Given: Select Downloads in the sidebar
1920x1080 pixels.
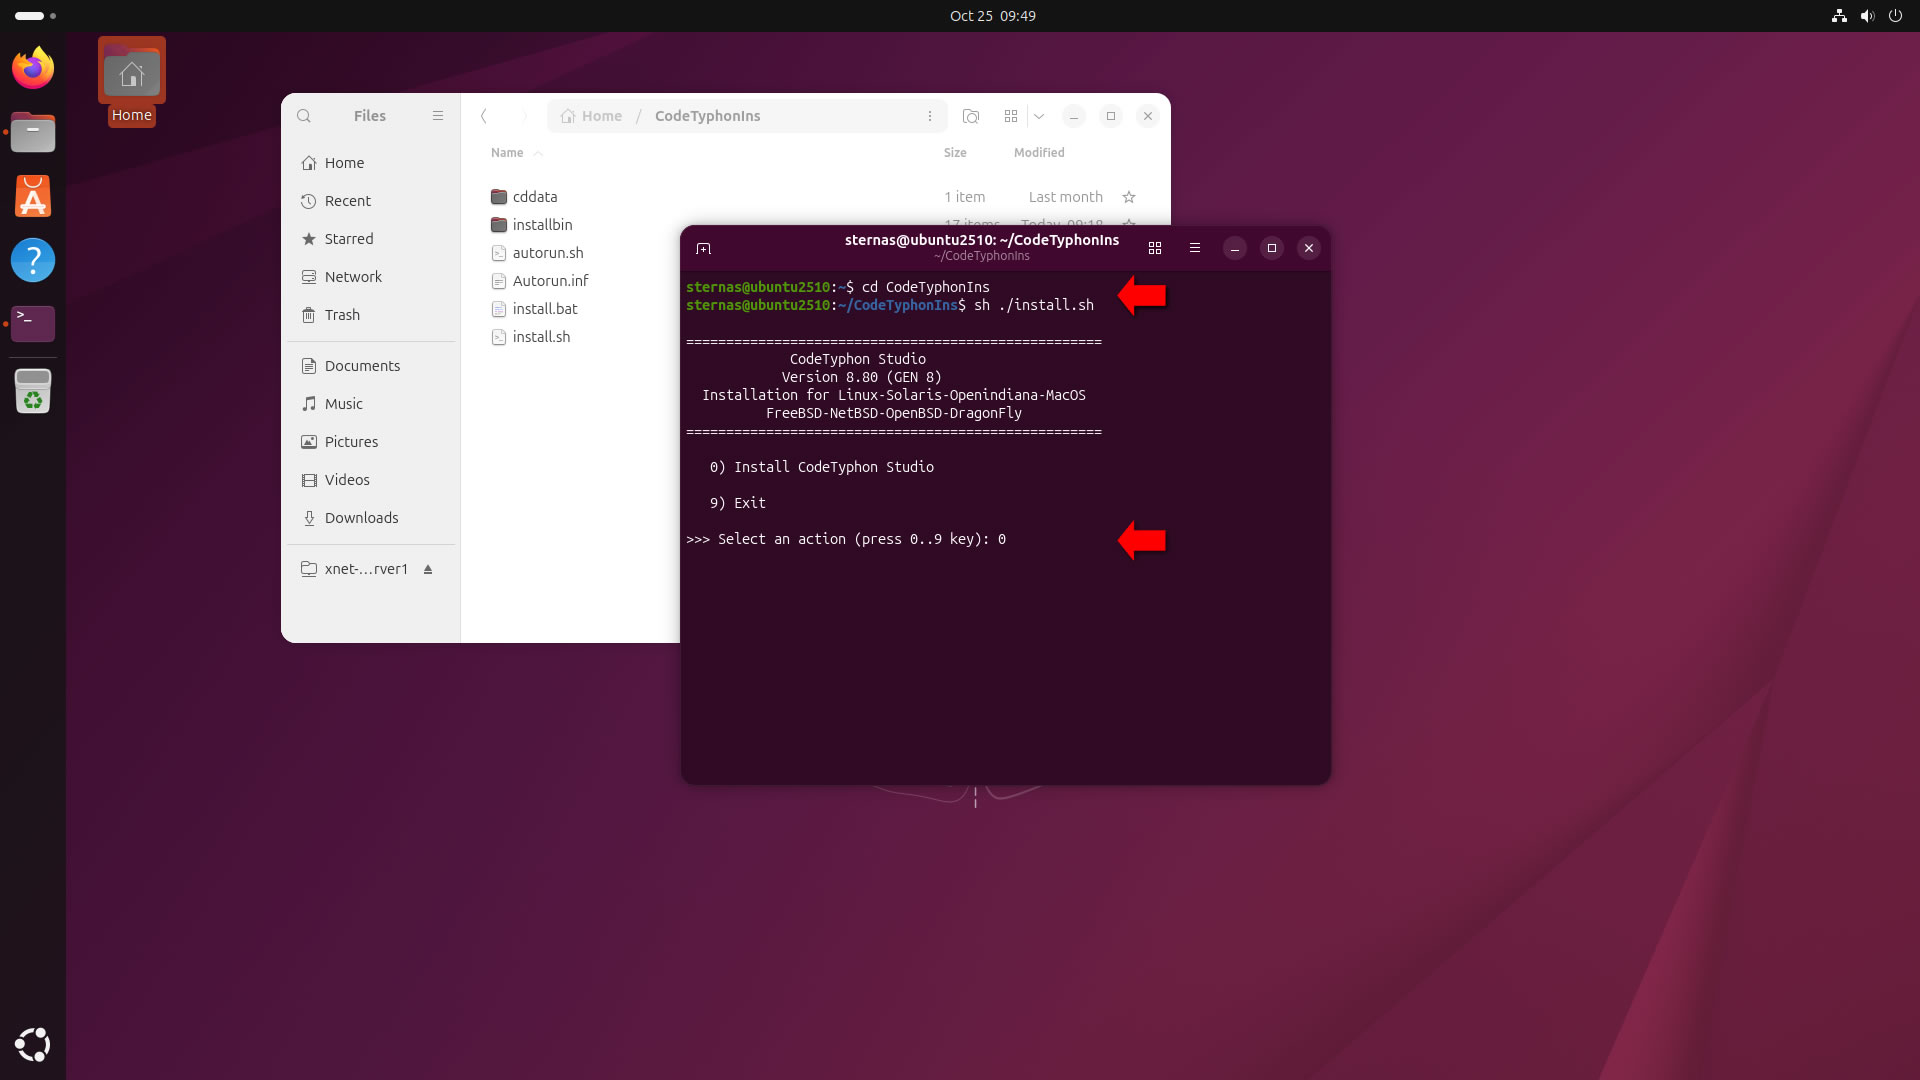Looking at the screenshot, I should [x=361, y=518].
